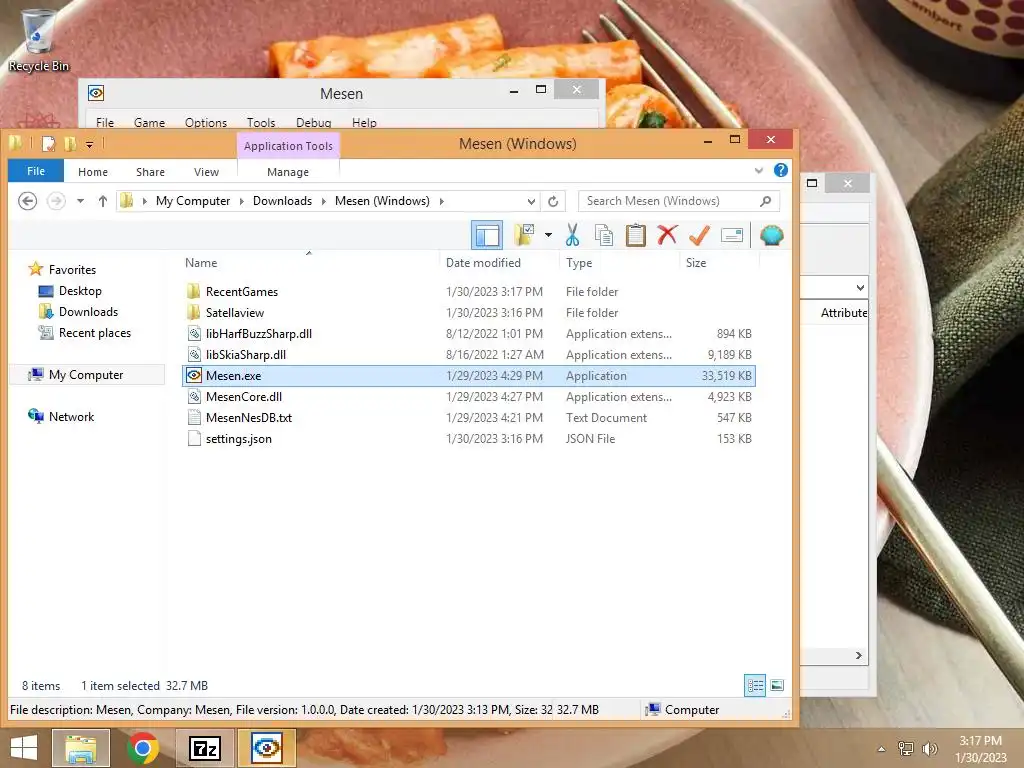
Task: Switch to Details view in status bar
Action: point(755,685)
